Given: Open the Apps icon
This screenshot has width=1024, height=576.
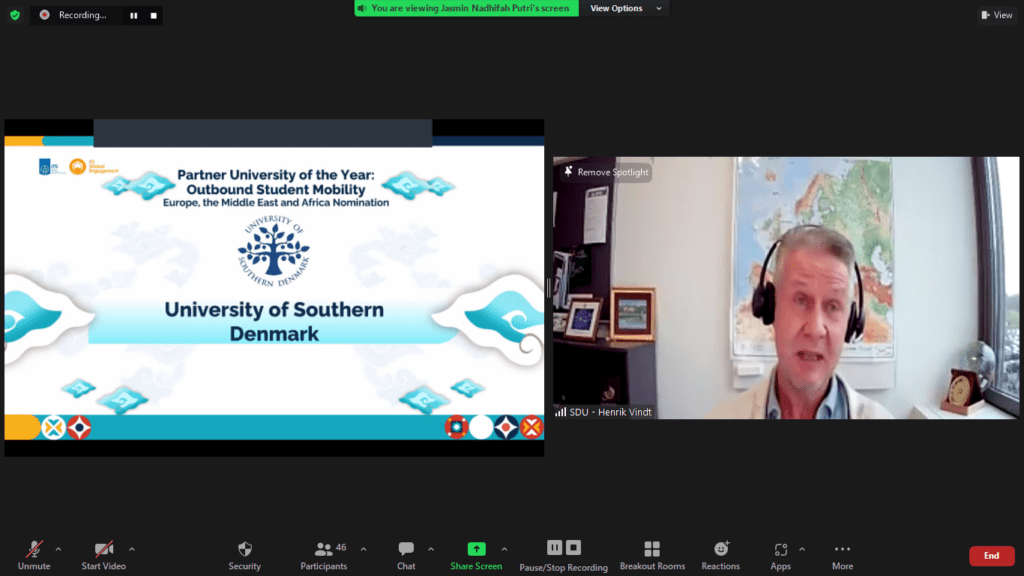Looking at the screenshot, I should (x=780, y=549).
